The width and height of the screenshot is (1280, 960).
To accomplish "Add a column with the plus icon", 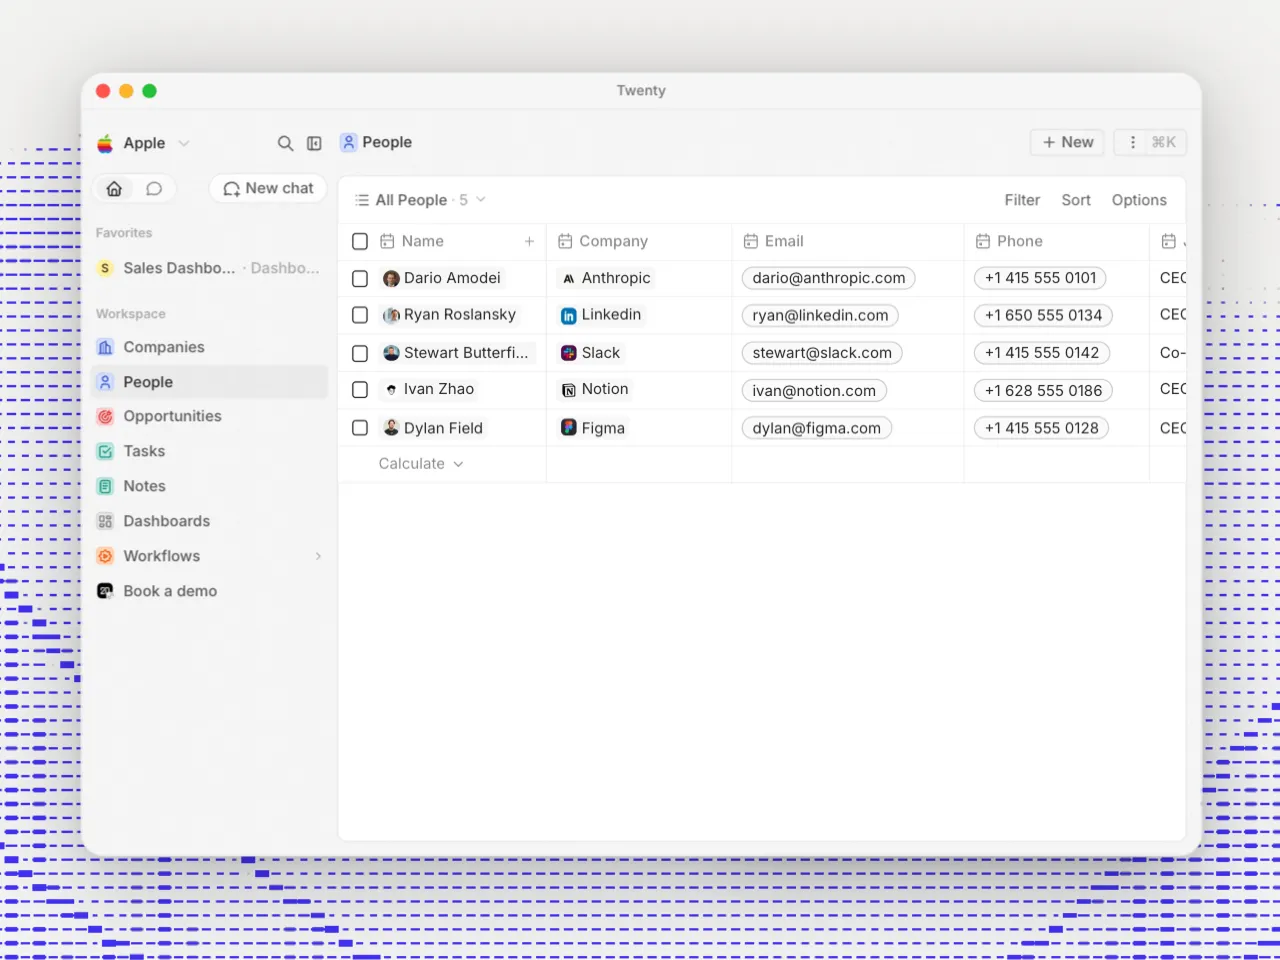I will click(529, 241).
